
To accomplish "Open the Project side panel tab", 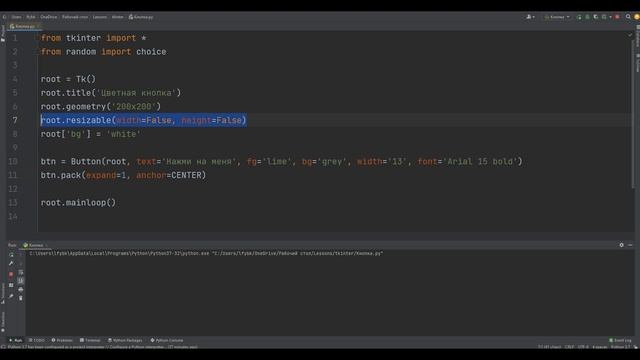I will coord(3,34).
